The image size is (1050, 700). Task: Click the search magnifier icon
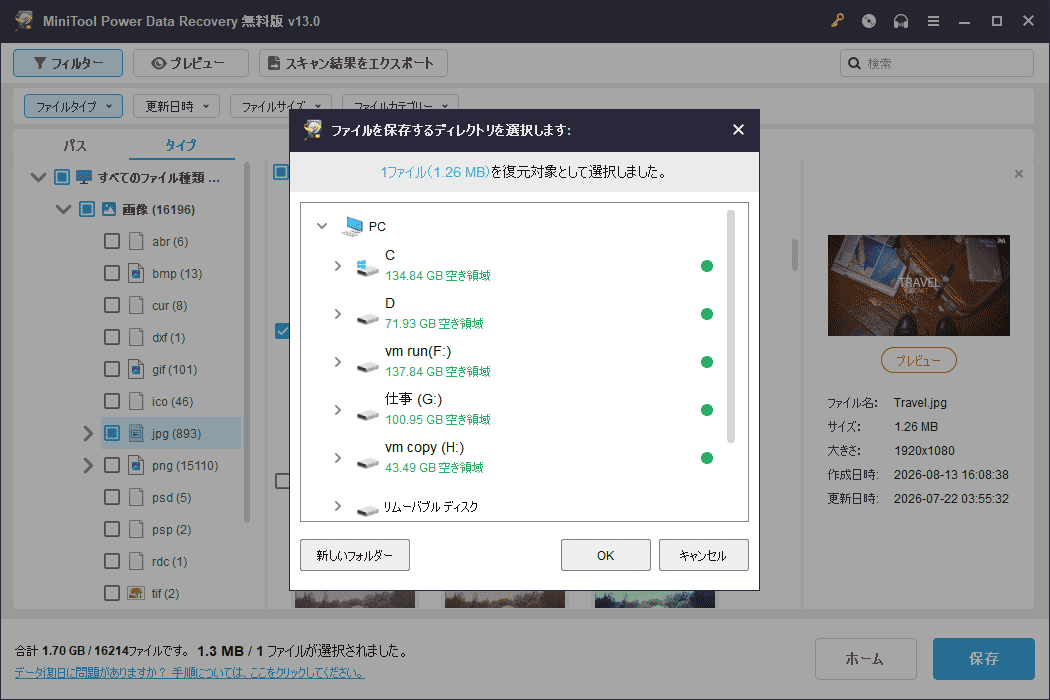854,63
